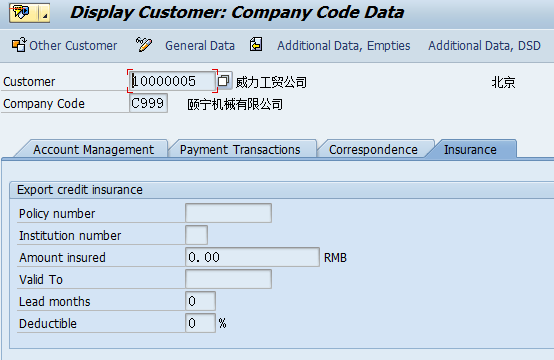Switch to the Correspondence tab
Viewport: 554px width, 360px height.
(373, 150)
